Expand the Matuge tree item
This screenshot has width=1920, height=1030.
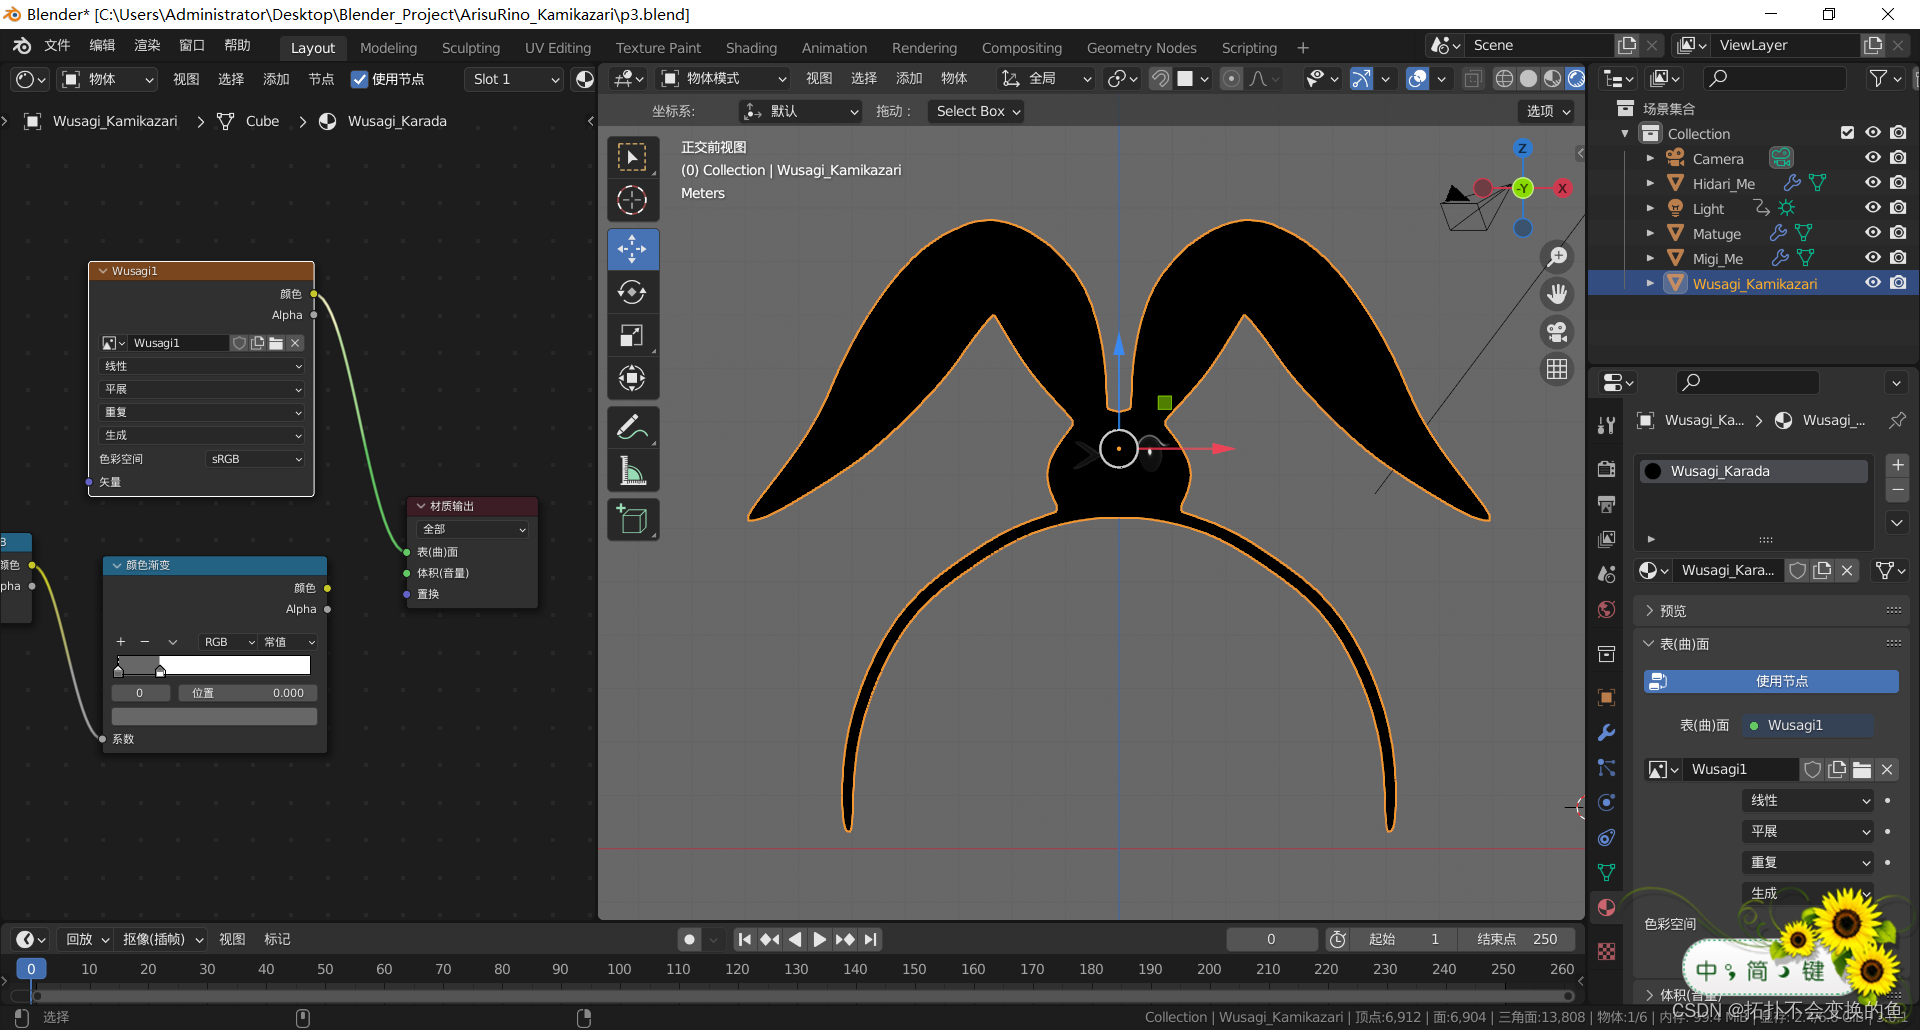click(1650, 233)
